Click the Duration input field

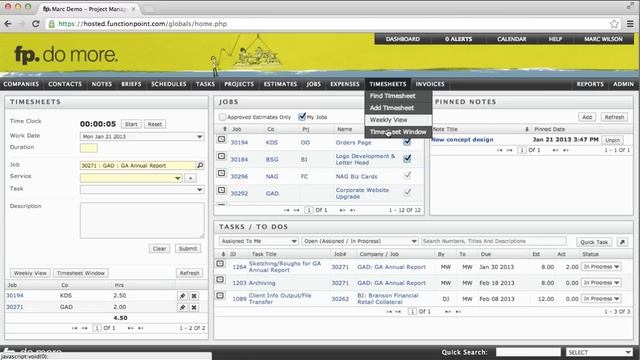click(89, 148)
